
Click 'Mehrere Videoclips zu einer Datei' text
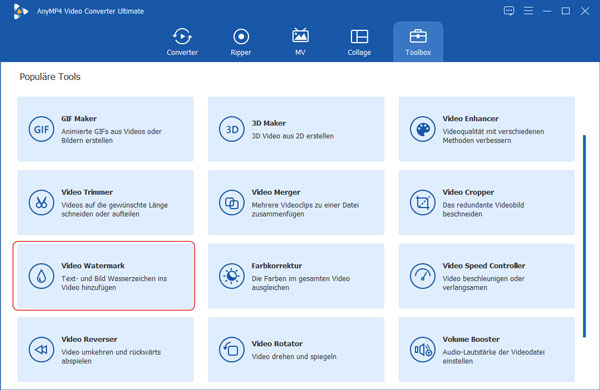pyautogui.click(x=305, y=205)
